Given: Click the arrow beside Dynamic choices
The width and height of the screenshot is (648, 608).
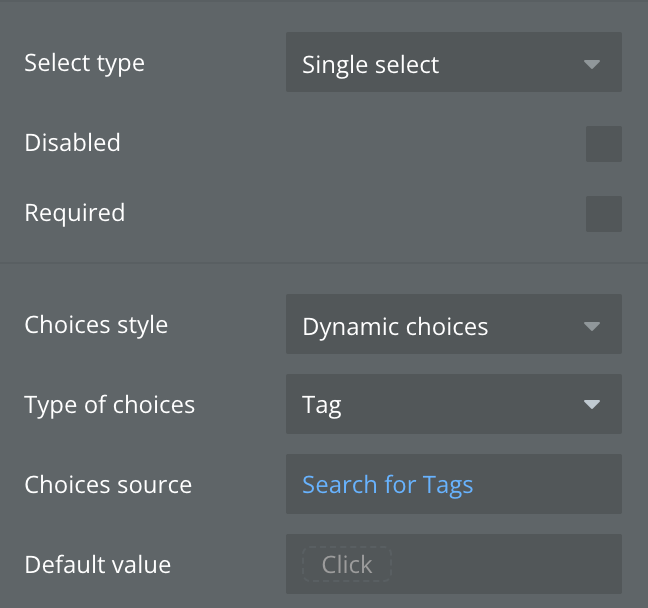Looking at the screenshot, I should 592,326.
